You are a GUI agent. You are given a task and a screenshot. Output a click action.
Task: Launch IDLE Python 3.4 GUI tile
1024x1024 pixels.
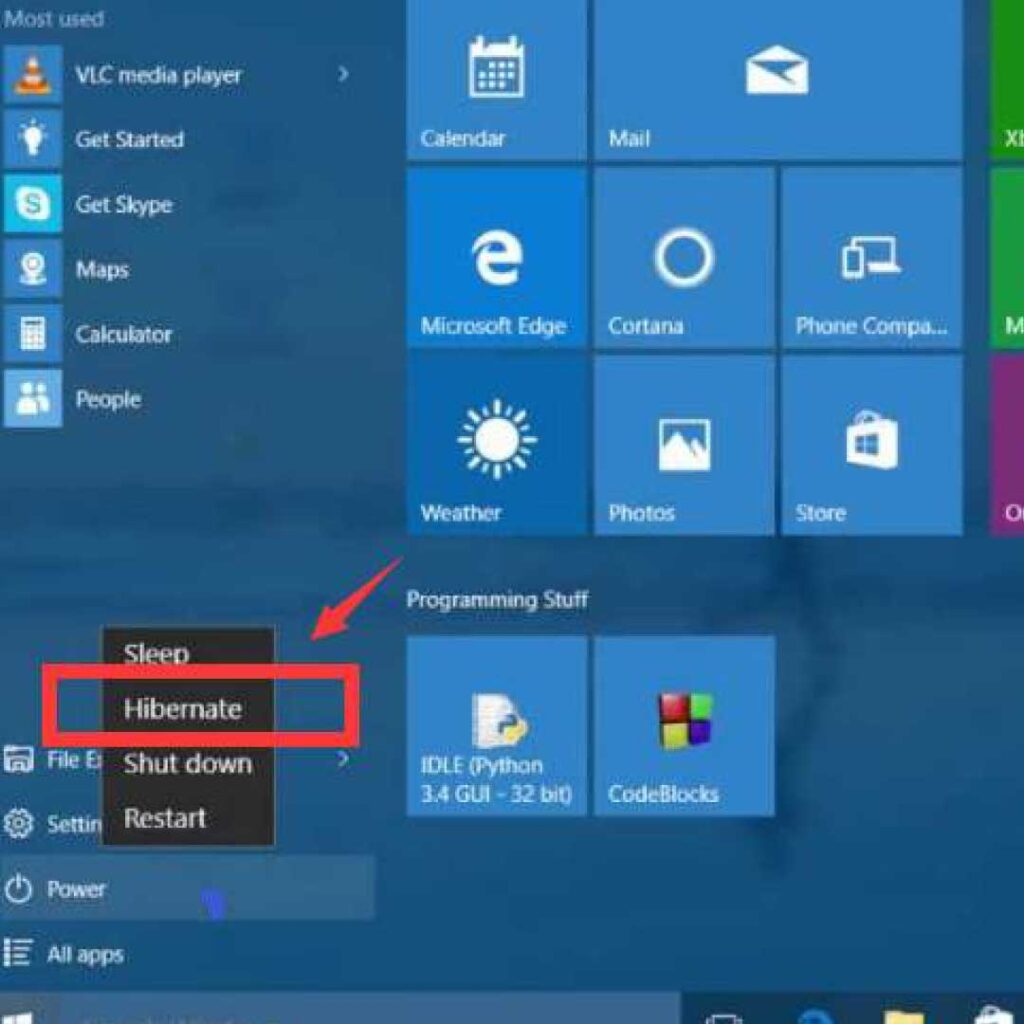[496, 726]
